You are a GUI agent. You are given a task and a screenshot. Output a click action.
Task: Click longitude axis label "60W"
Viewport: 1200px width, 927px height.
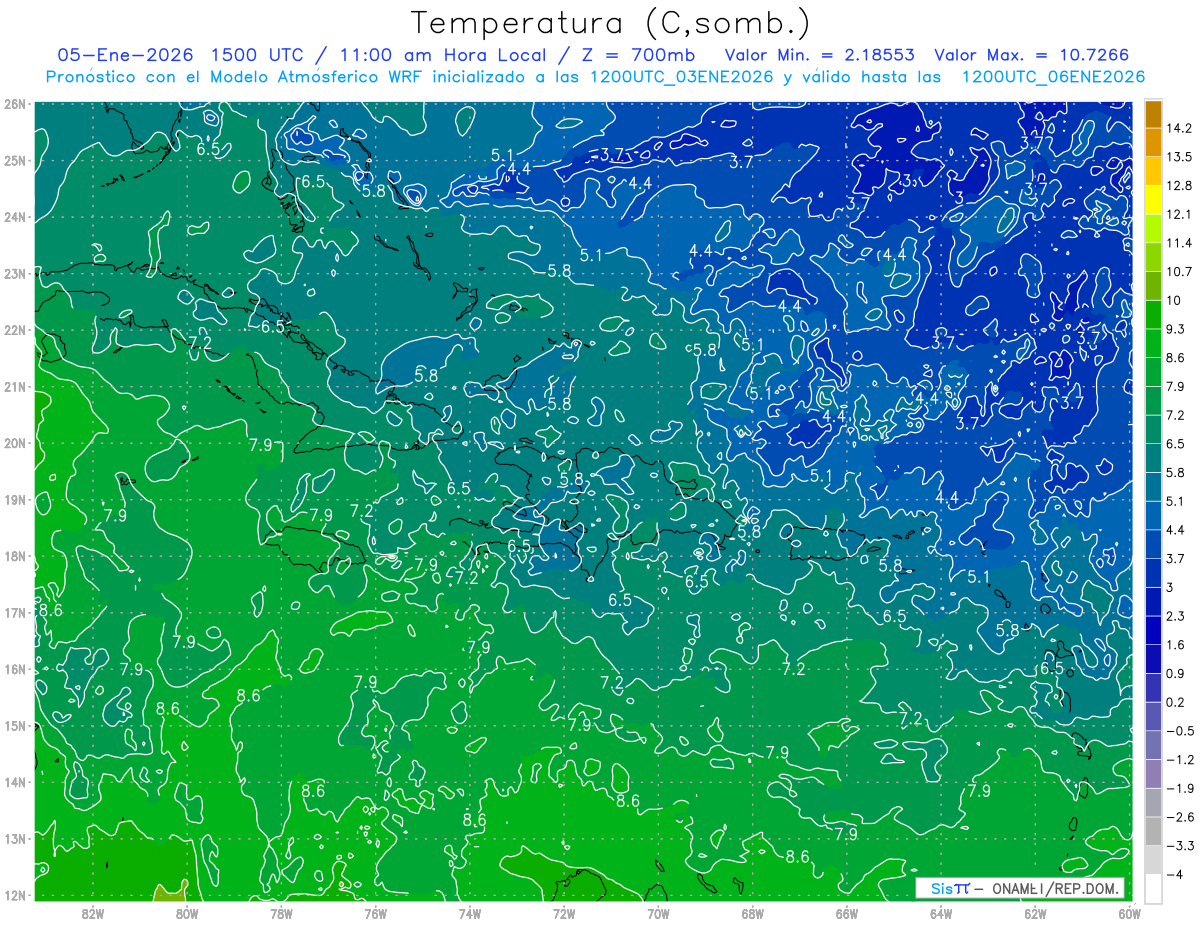pyautogui.click(x=1129, y=913)
